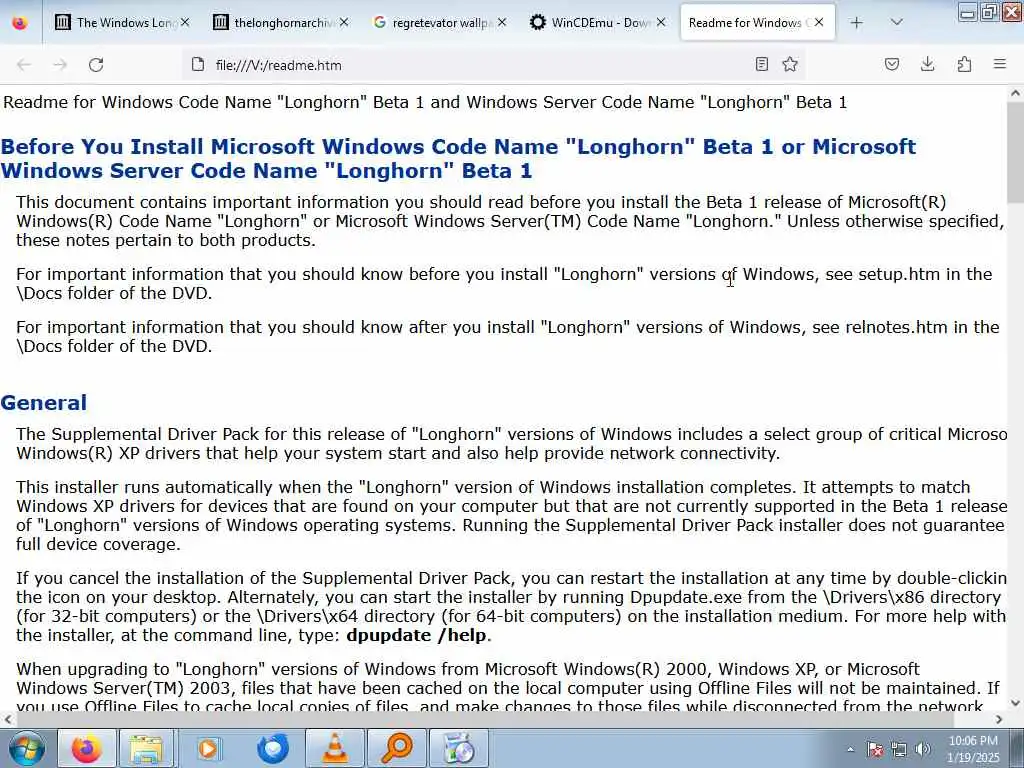Click the Firefox logo in the tab bar
Viewport: 1024px width, 768px height.
[20, 22]
